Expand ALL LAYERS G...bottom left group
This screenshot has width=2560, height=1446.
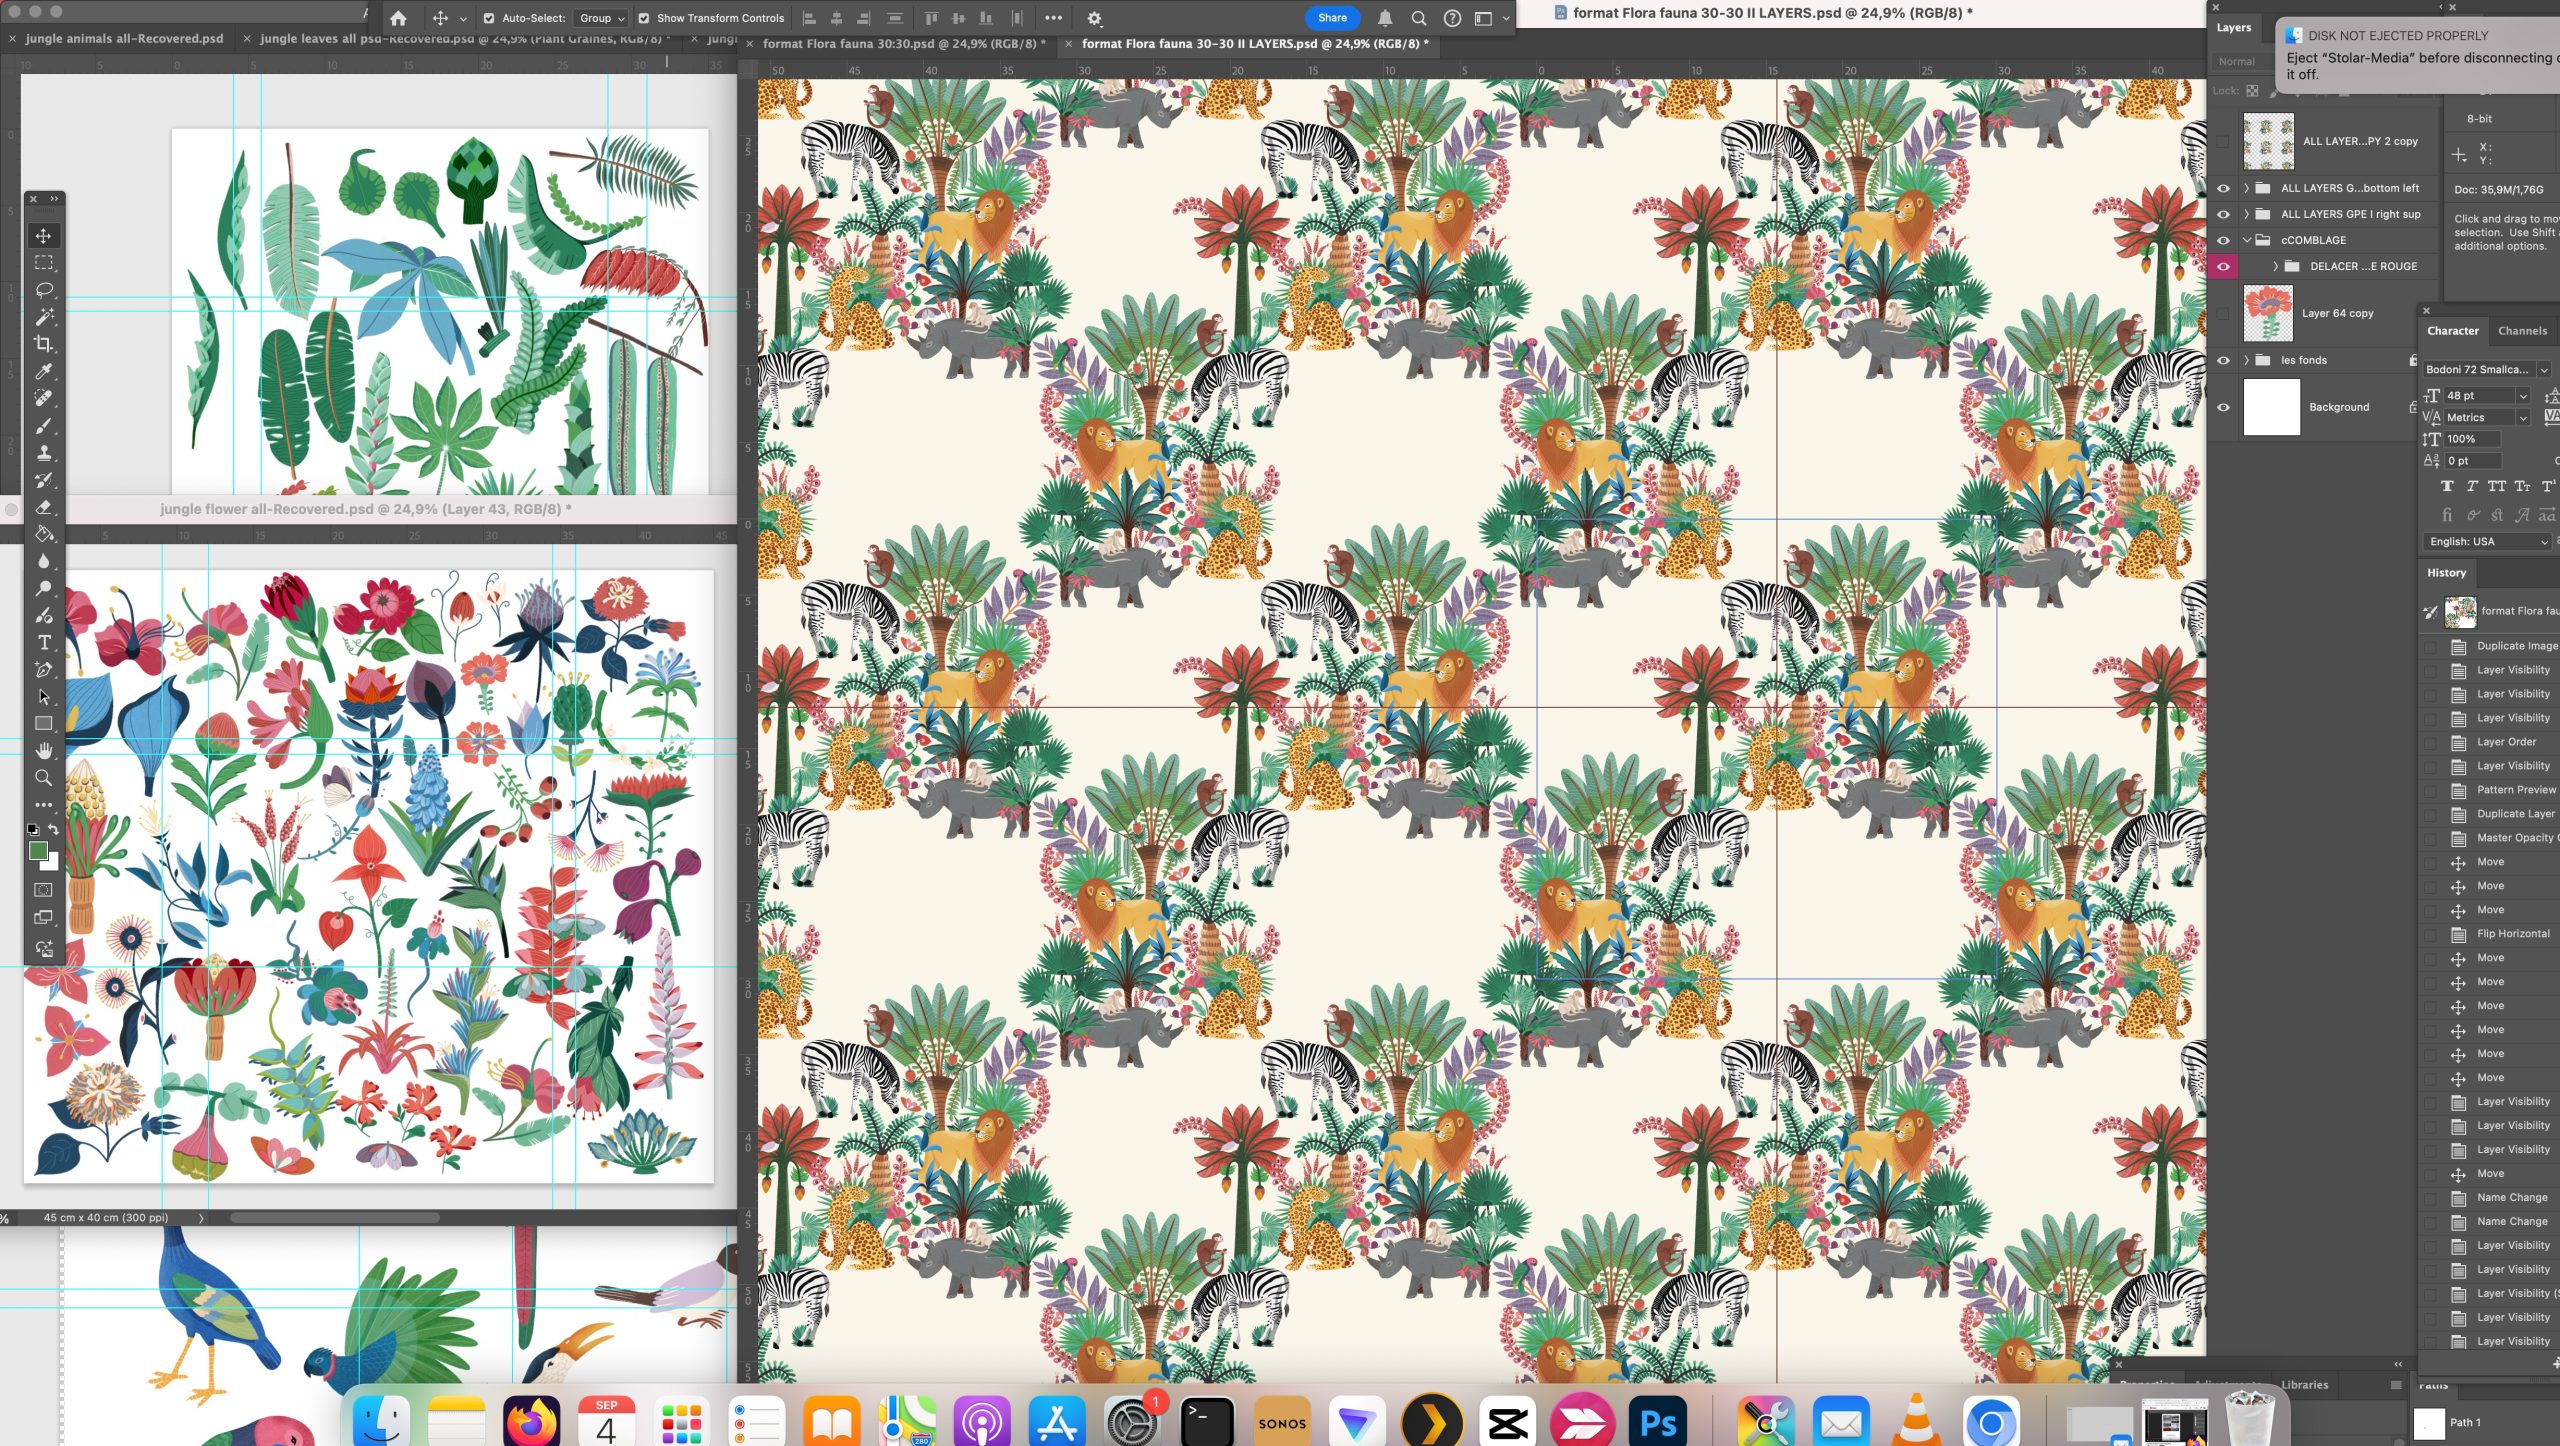(x=2246, y=188)
